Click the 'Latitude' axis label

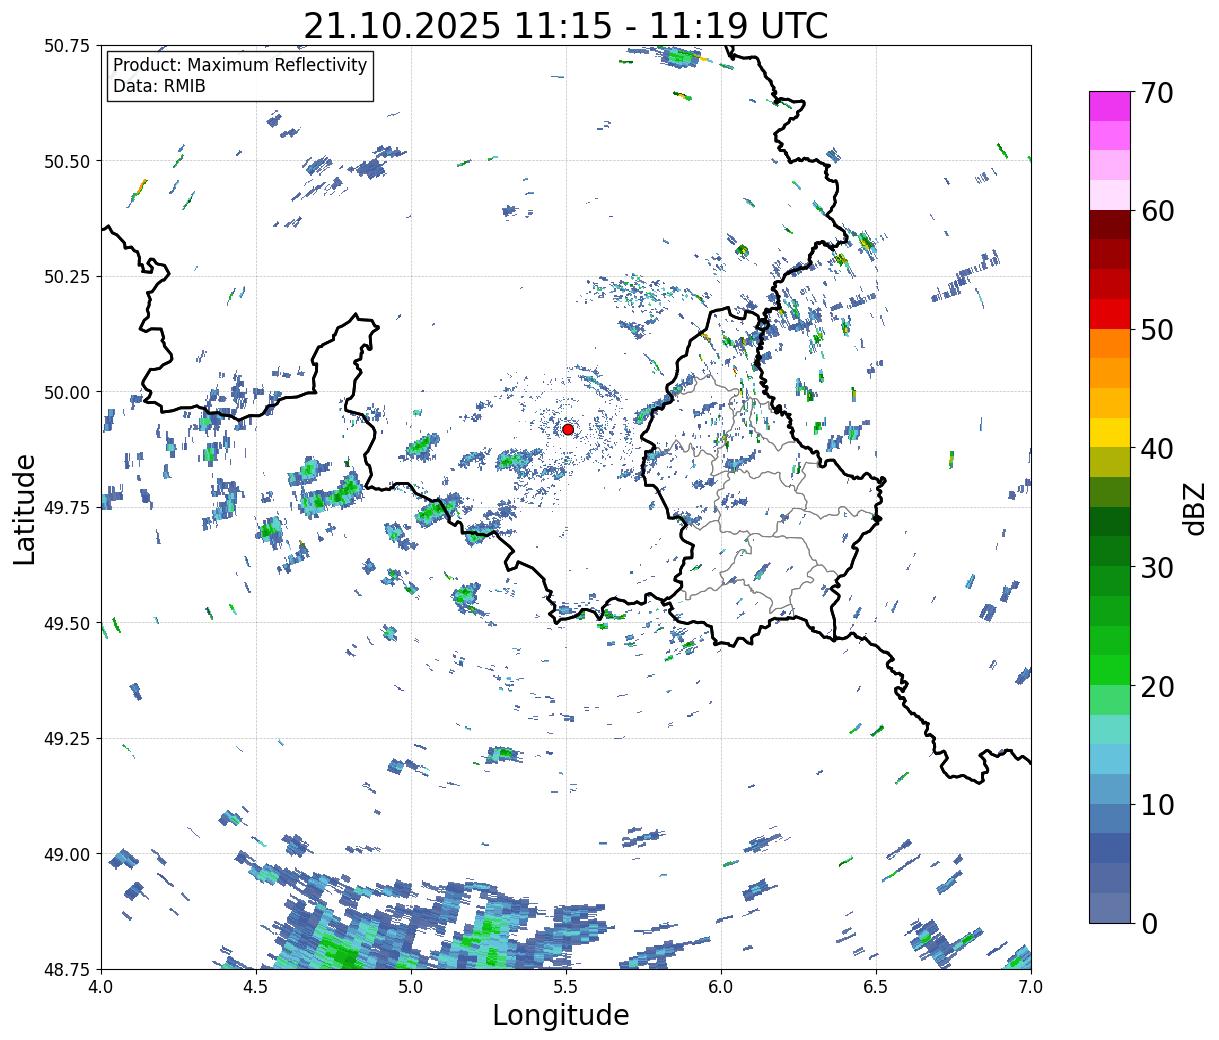25,508
